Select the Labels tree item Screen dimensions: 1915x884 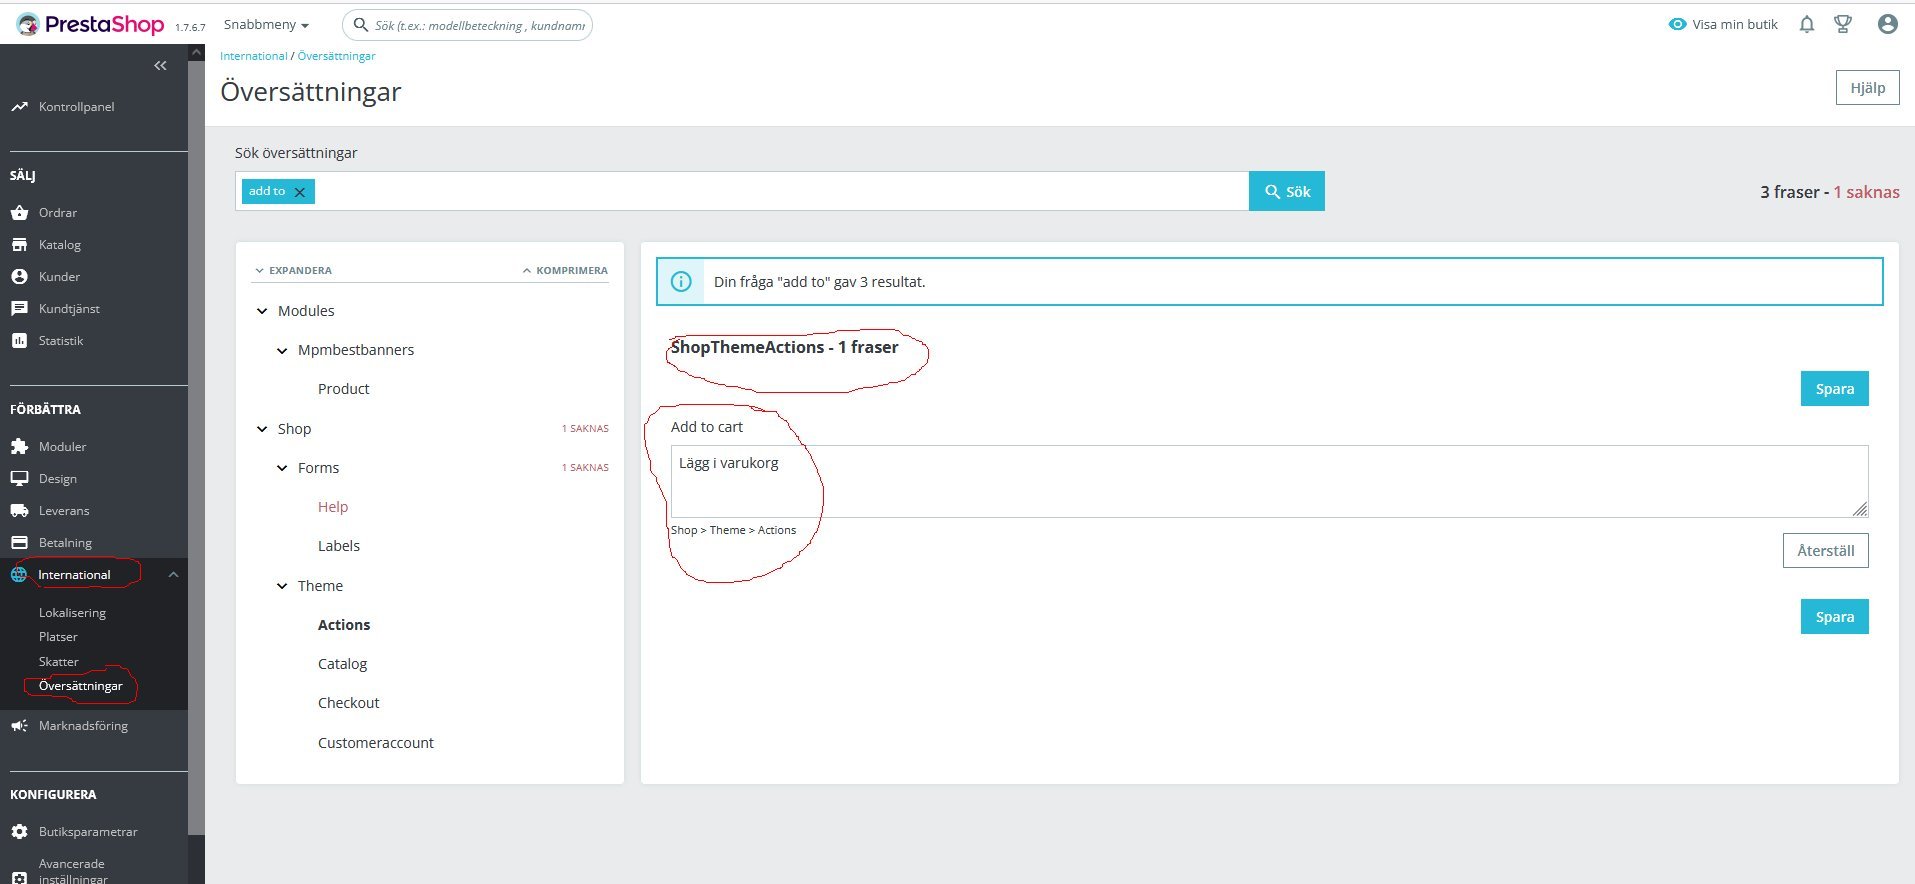[339, 546]
